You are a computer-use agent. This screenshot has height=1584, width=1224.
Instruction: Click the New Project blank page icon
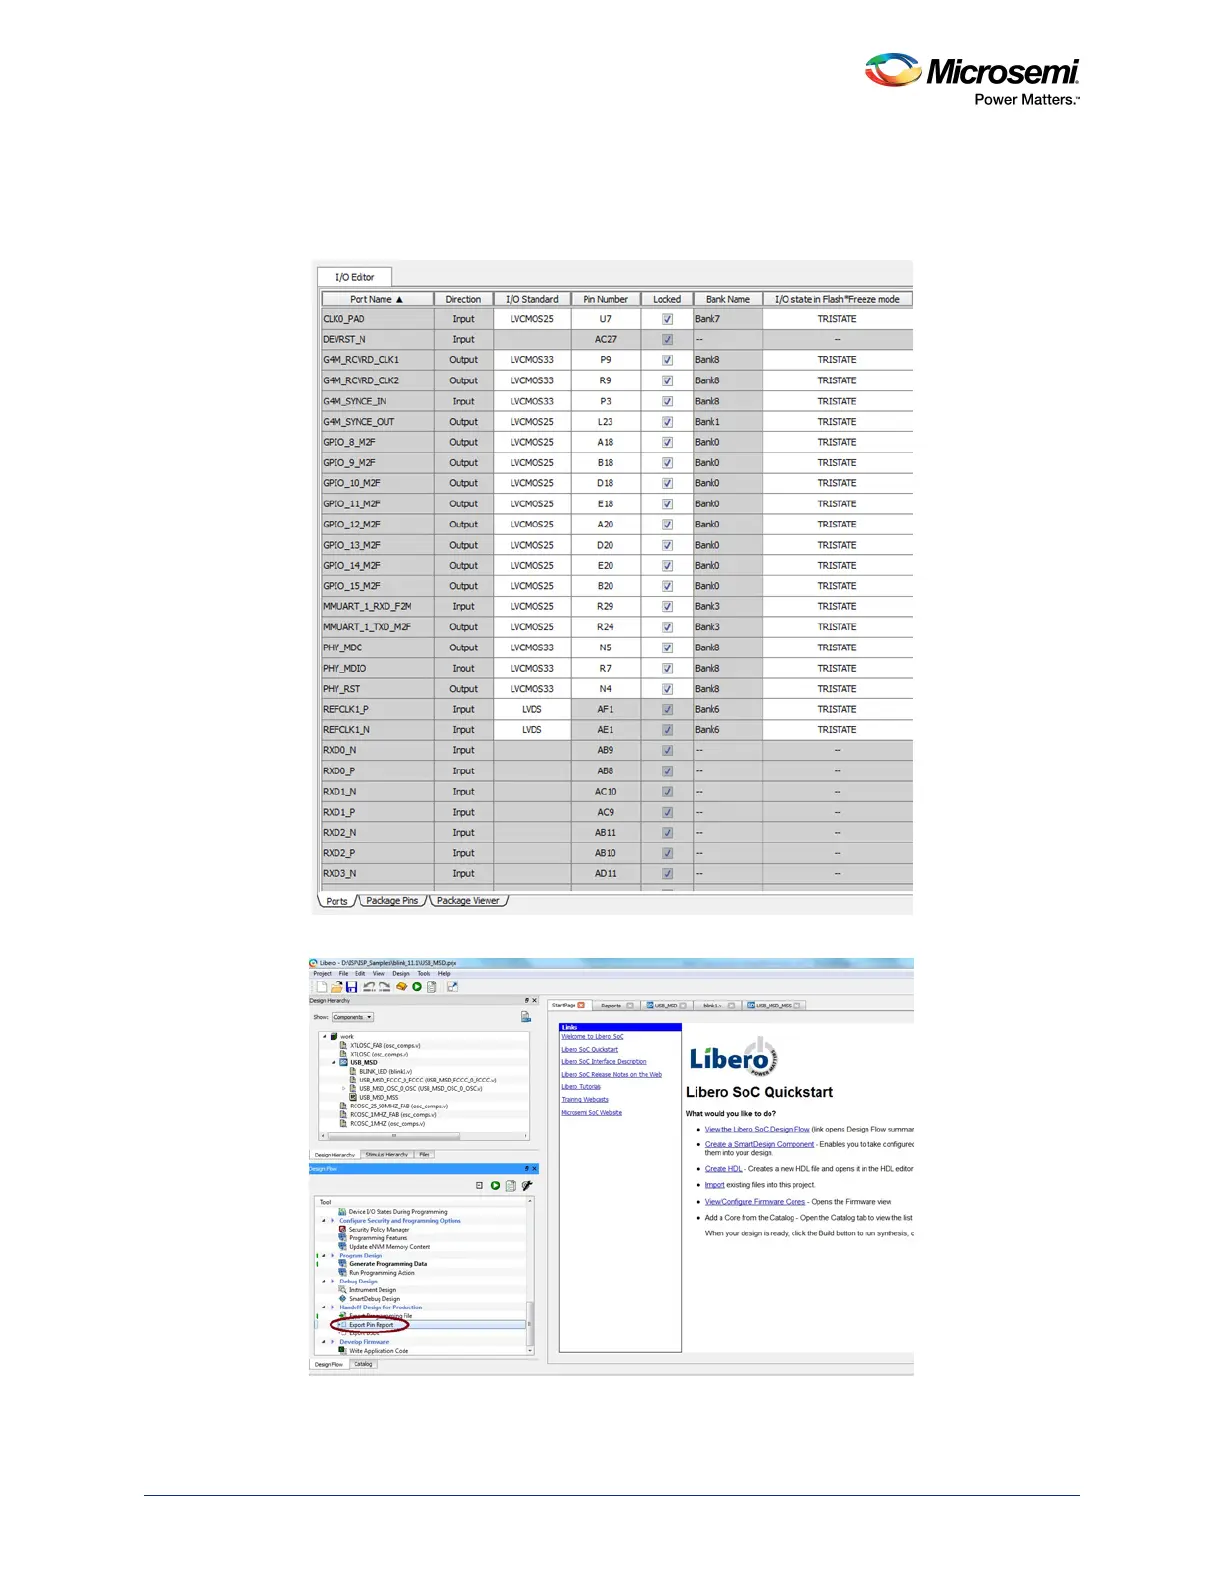(x=321, y=987)
